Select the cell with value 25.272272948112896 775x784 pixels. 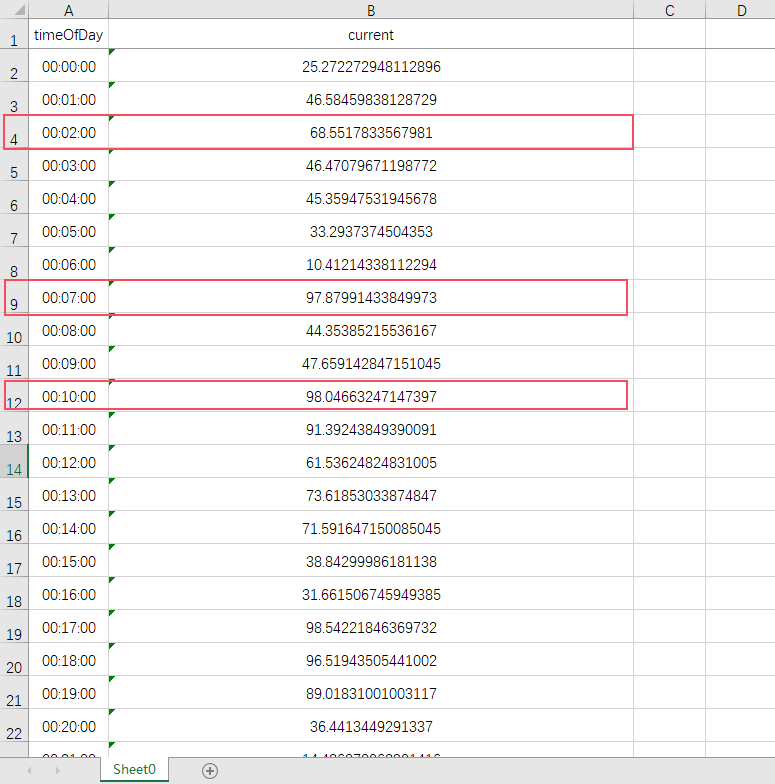click(x=371, y=67)
